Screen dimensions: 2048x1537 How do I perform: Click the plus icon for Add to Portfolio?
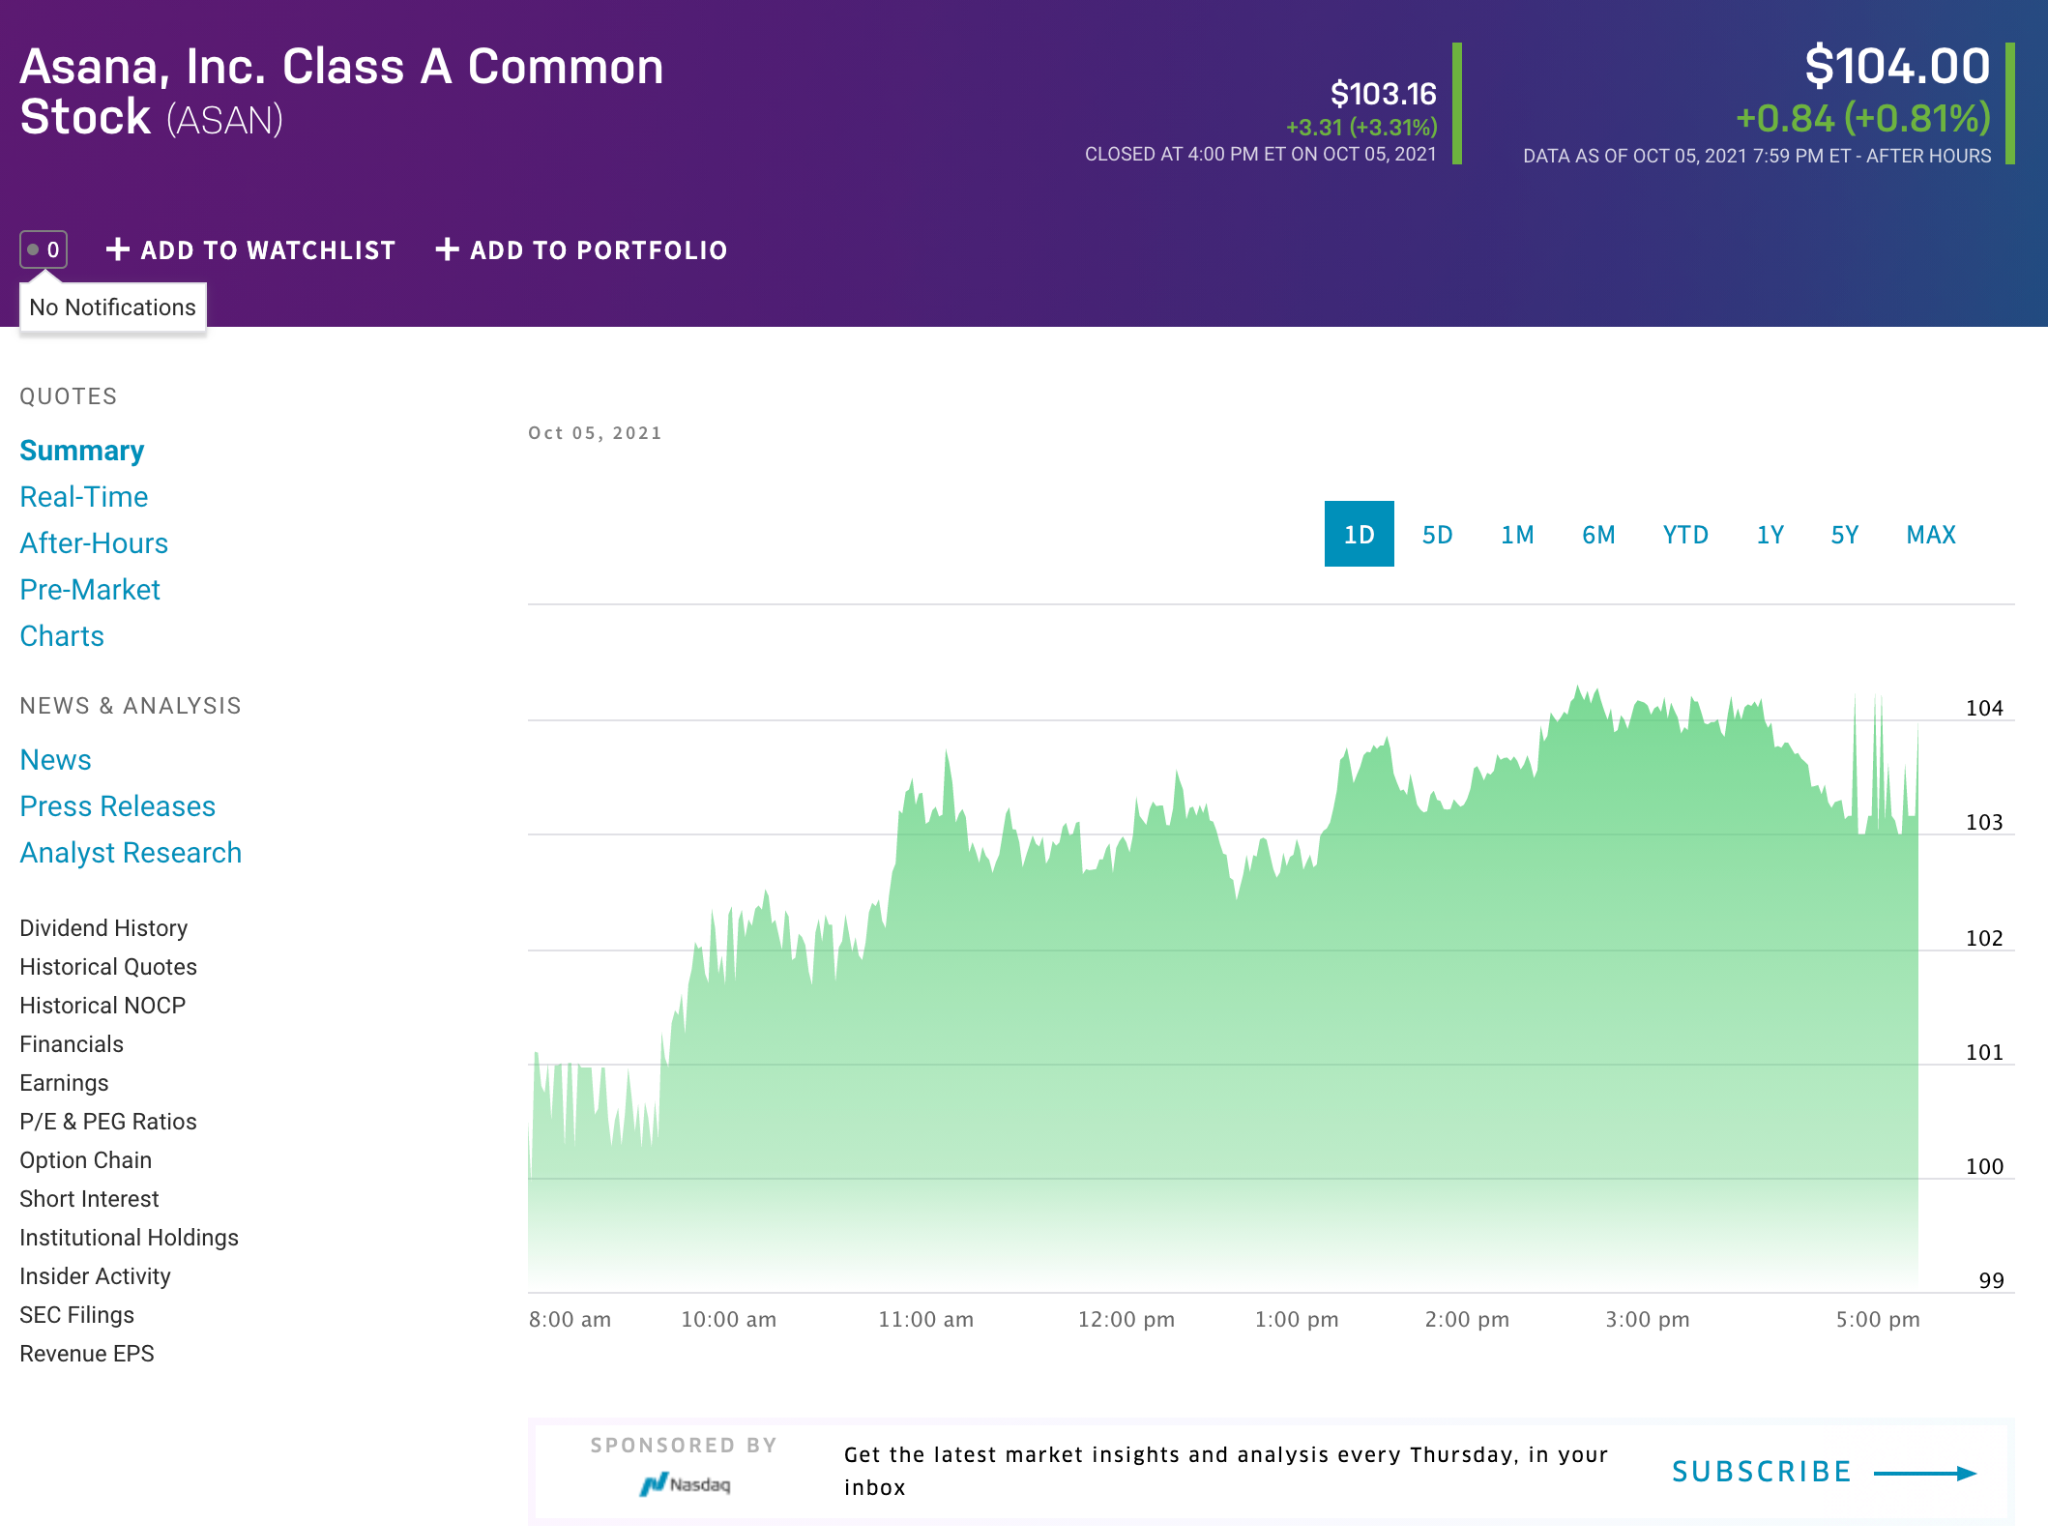pos(447,249)
